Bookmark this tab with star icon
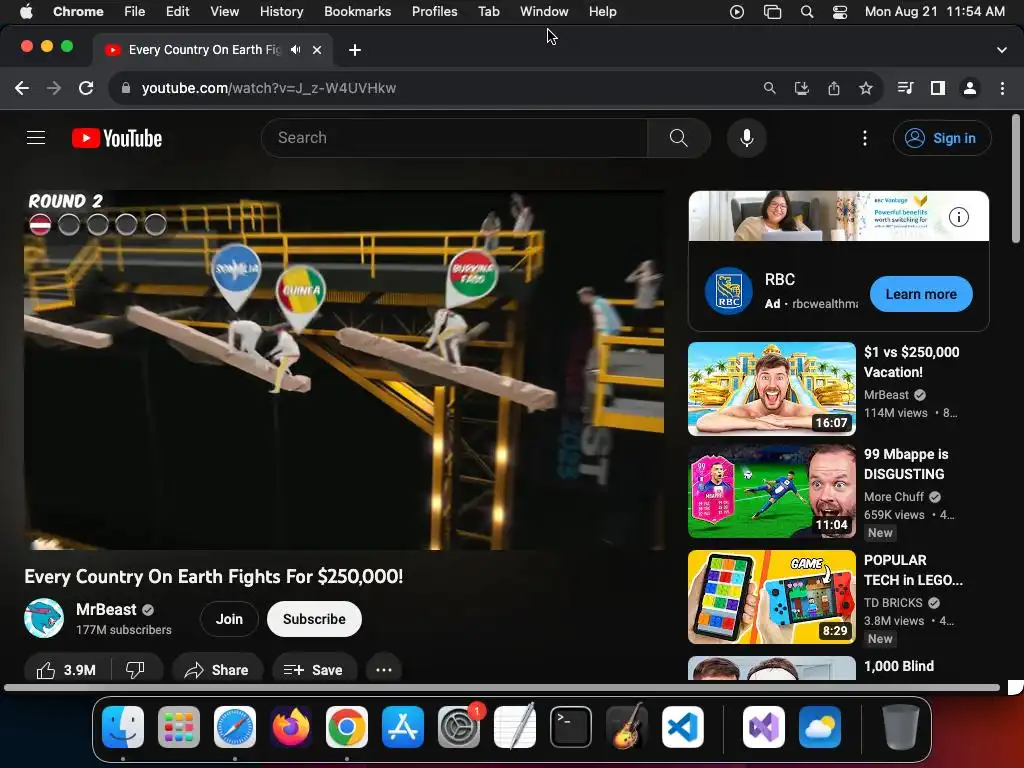 [866, 88]
